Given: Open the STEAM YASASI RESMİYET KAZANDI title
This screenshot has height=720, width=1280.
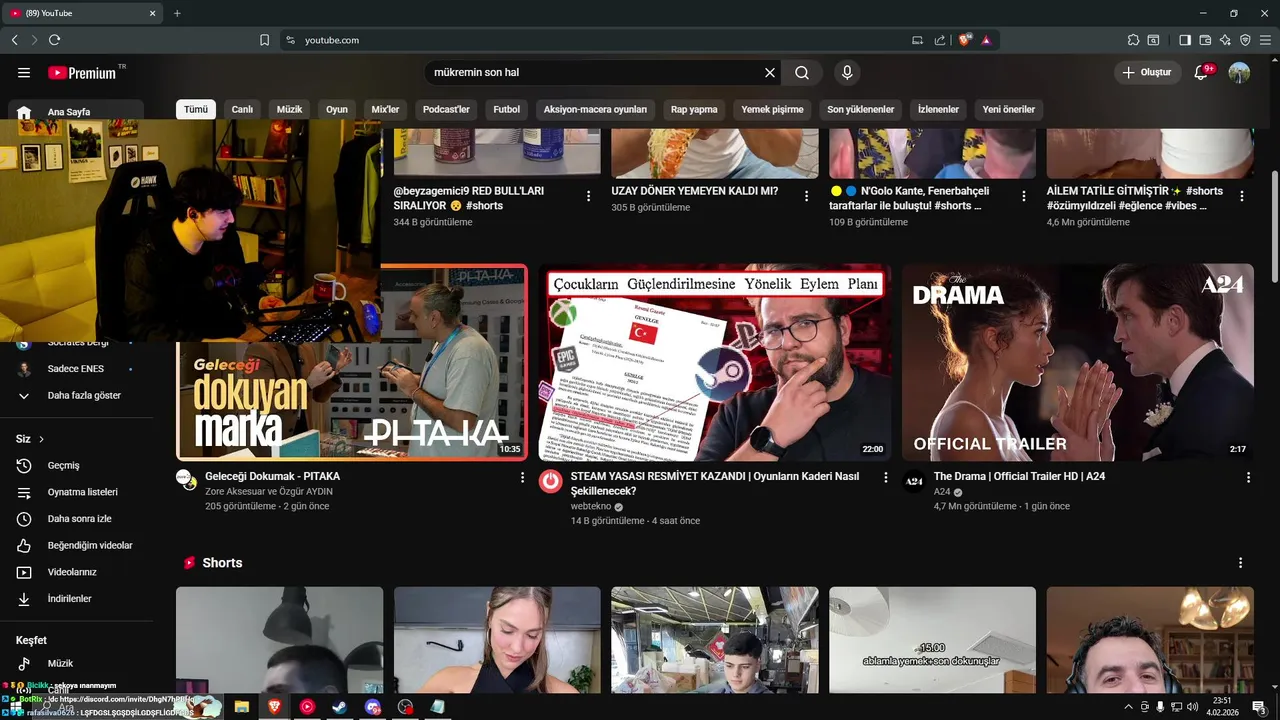Looking at the screenshot, I should point(715,484).
